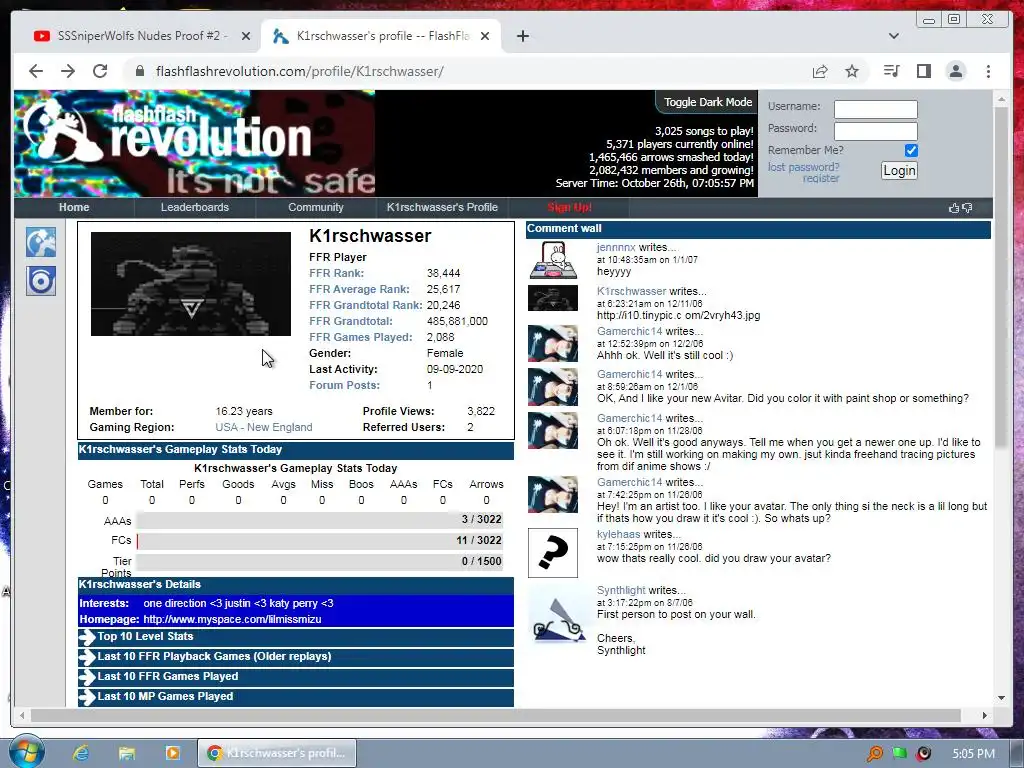Screen dimensions: 1024x768
Task: Click kylehaas's question mark avatar
Action: (x=552, y=553)
